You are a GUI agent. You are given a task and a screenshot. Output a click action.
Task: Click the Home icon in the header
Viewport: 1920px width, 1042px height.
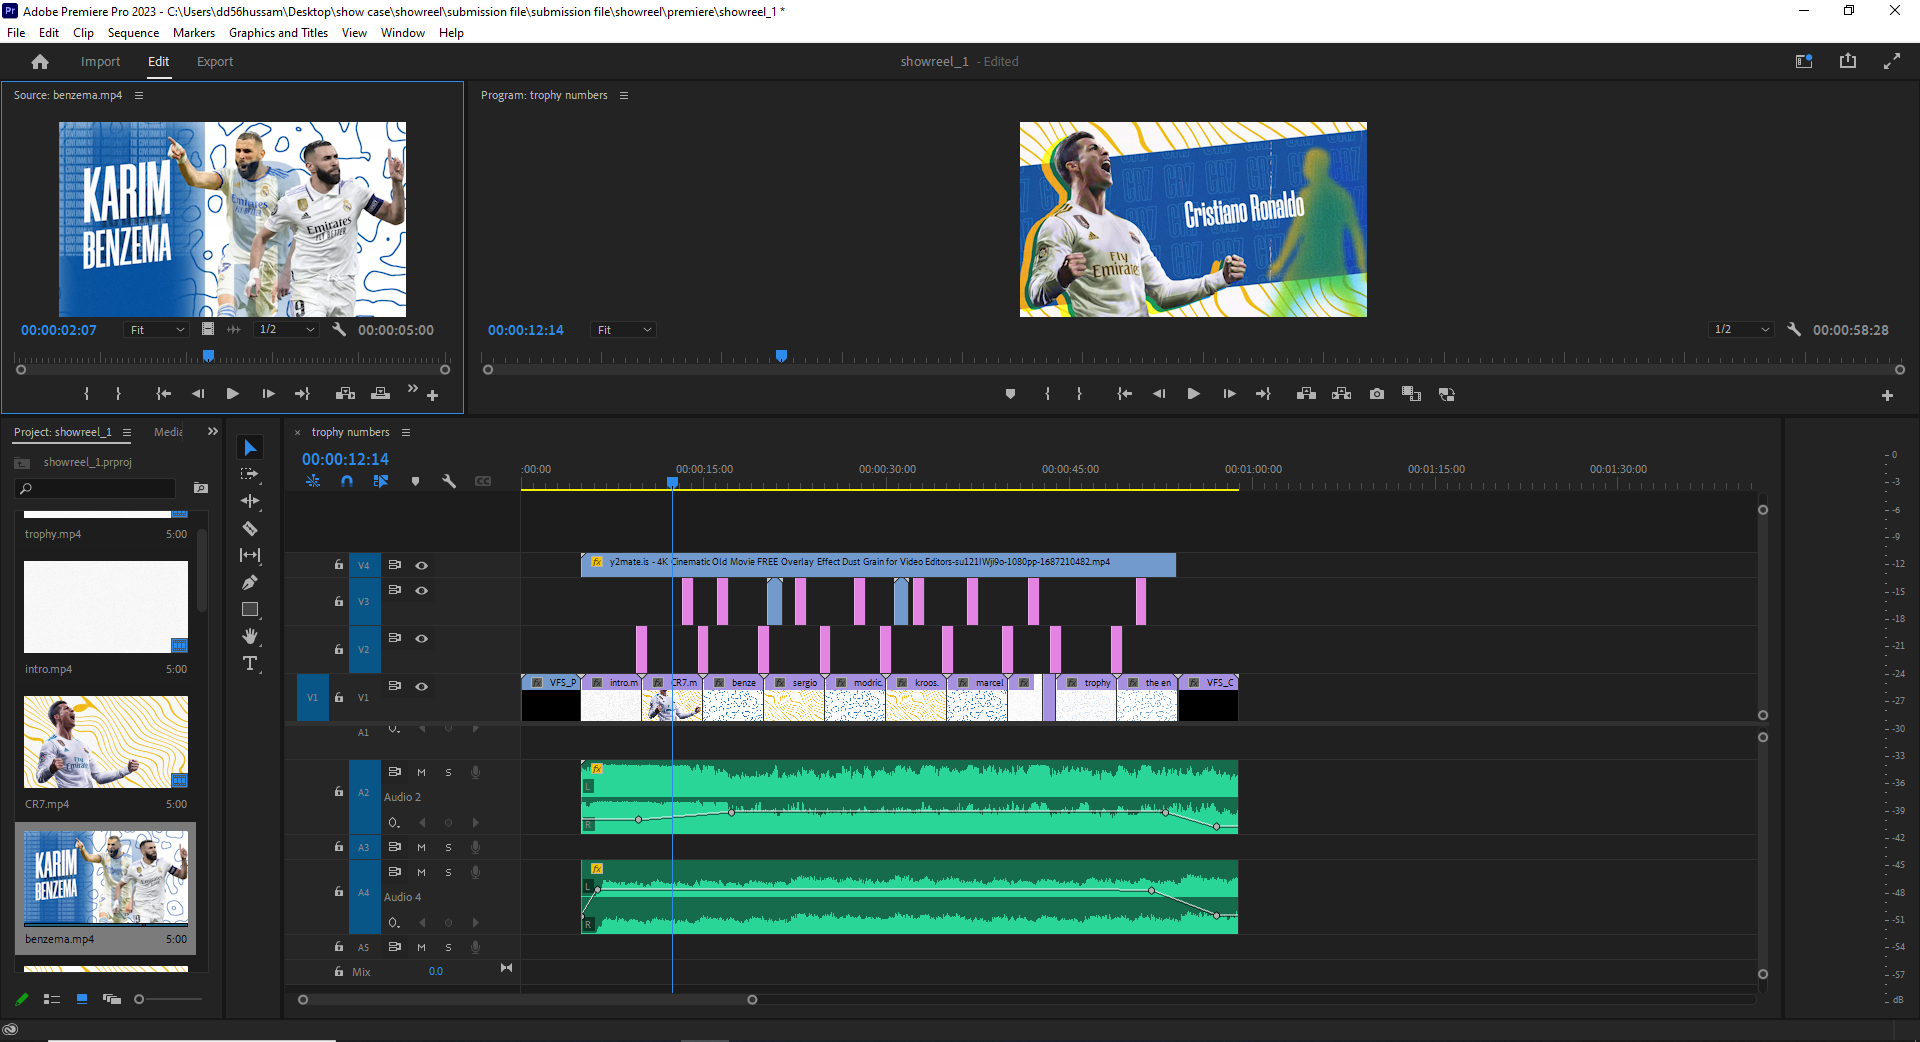[x=40, y=62]
